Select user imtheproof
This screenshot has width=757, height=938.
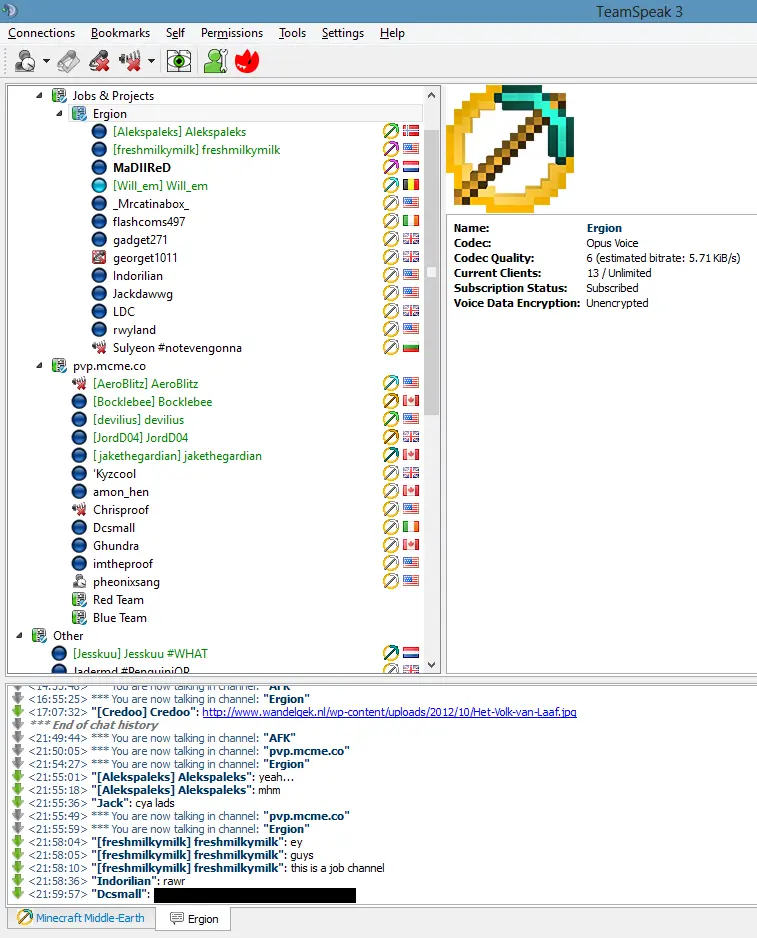(x=123, y=564)
